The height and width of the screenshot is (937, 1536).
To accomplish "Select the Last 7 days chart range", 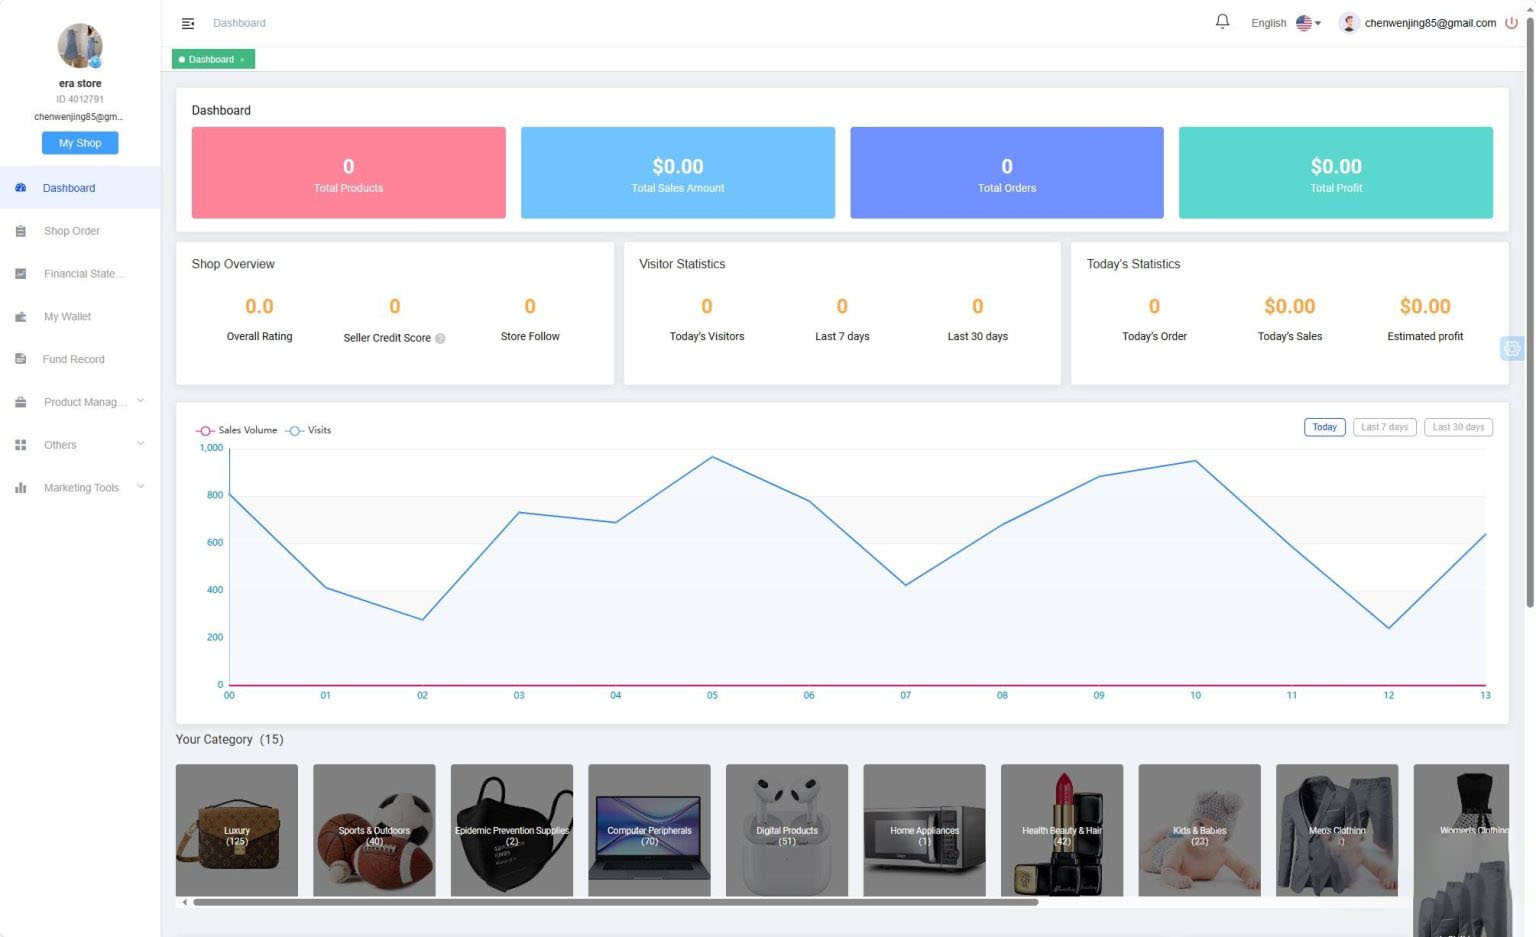I will tap(1384, 427).
